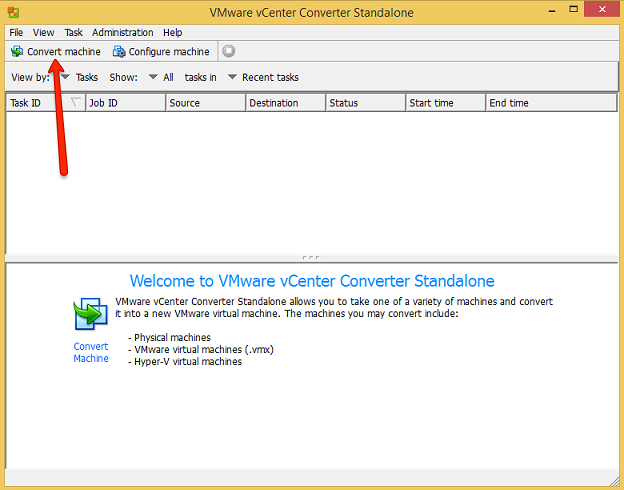Sort by the Destination column header
The height and width of the screenshot is (490, 624).
pos(286,103)
